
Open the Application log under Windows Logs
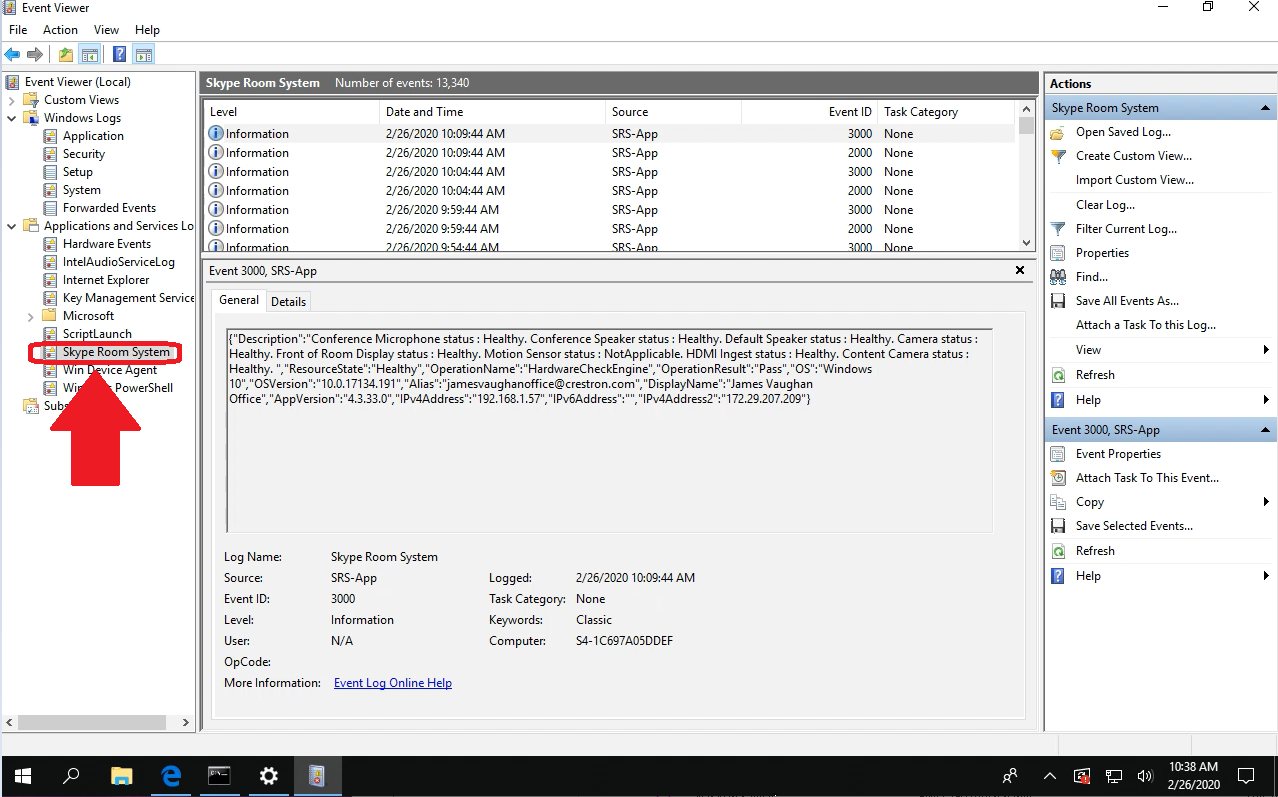pyautogui.click(x=93, y=136)
